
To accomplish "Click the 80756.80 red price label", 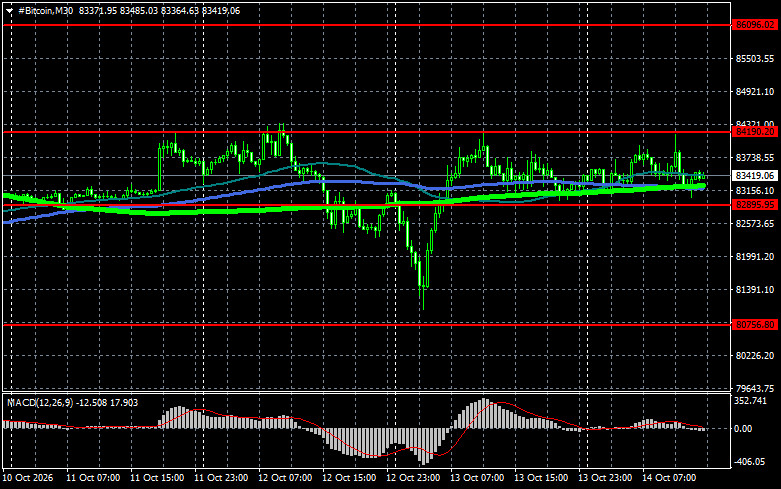I will tap(755, 324).
